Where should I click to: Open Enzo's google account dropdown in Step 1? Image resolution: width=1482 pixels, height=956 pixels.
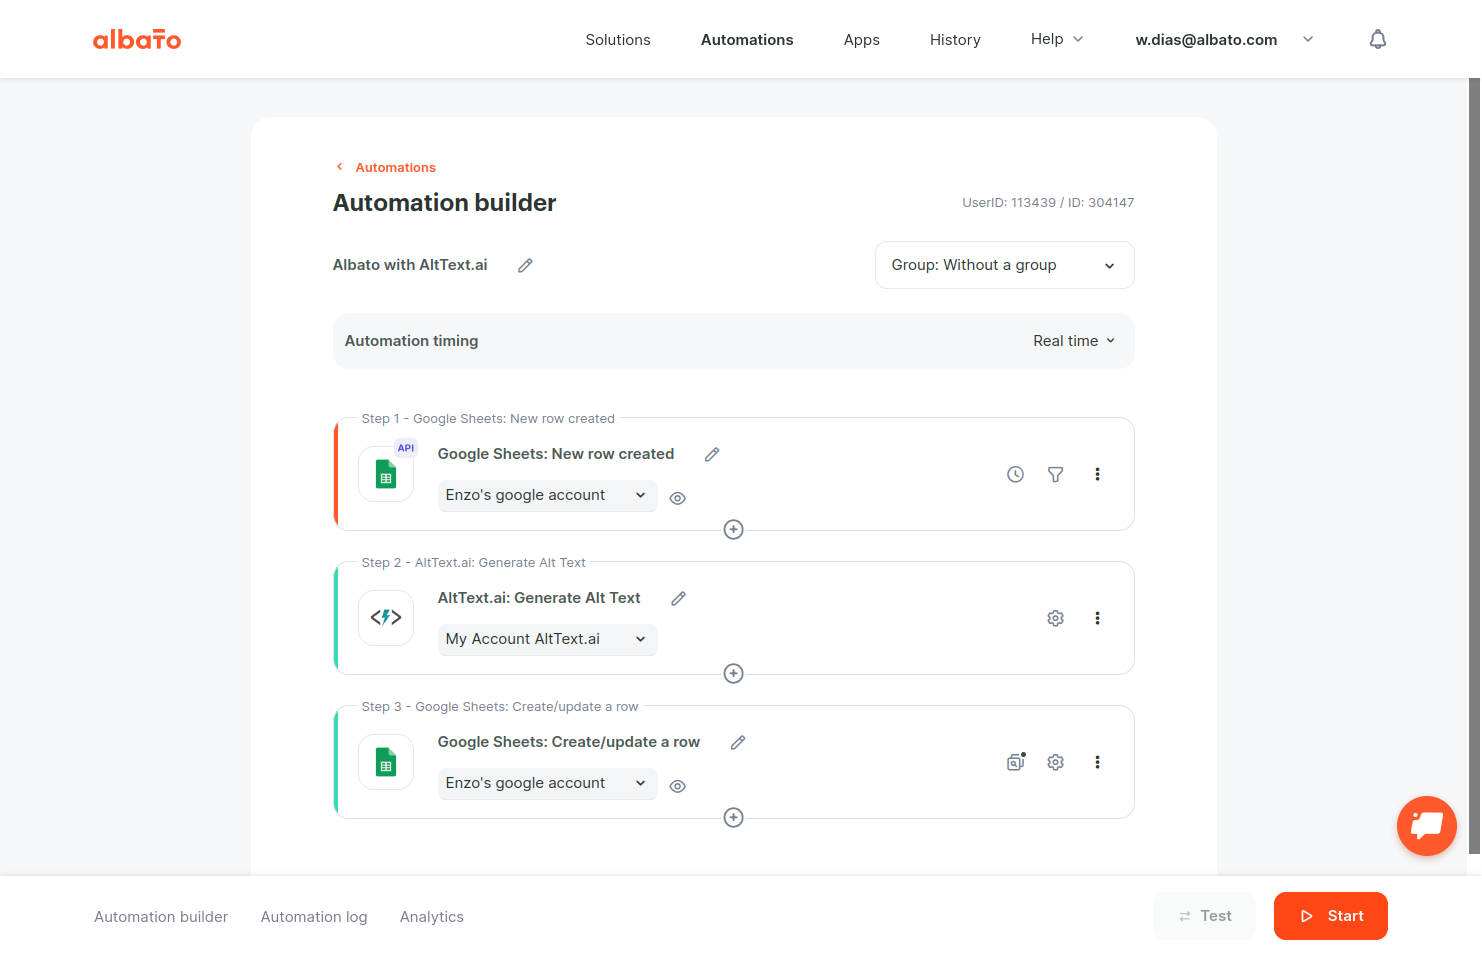[x=547, y=495]
